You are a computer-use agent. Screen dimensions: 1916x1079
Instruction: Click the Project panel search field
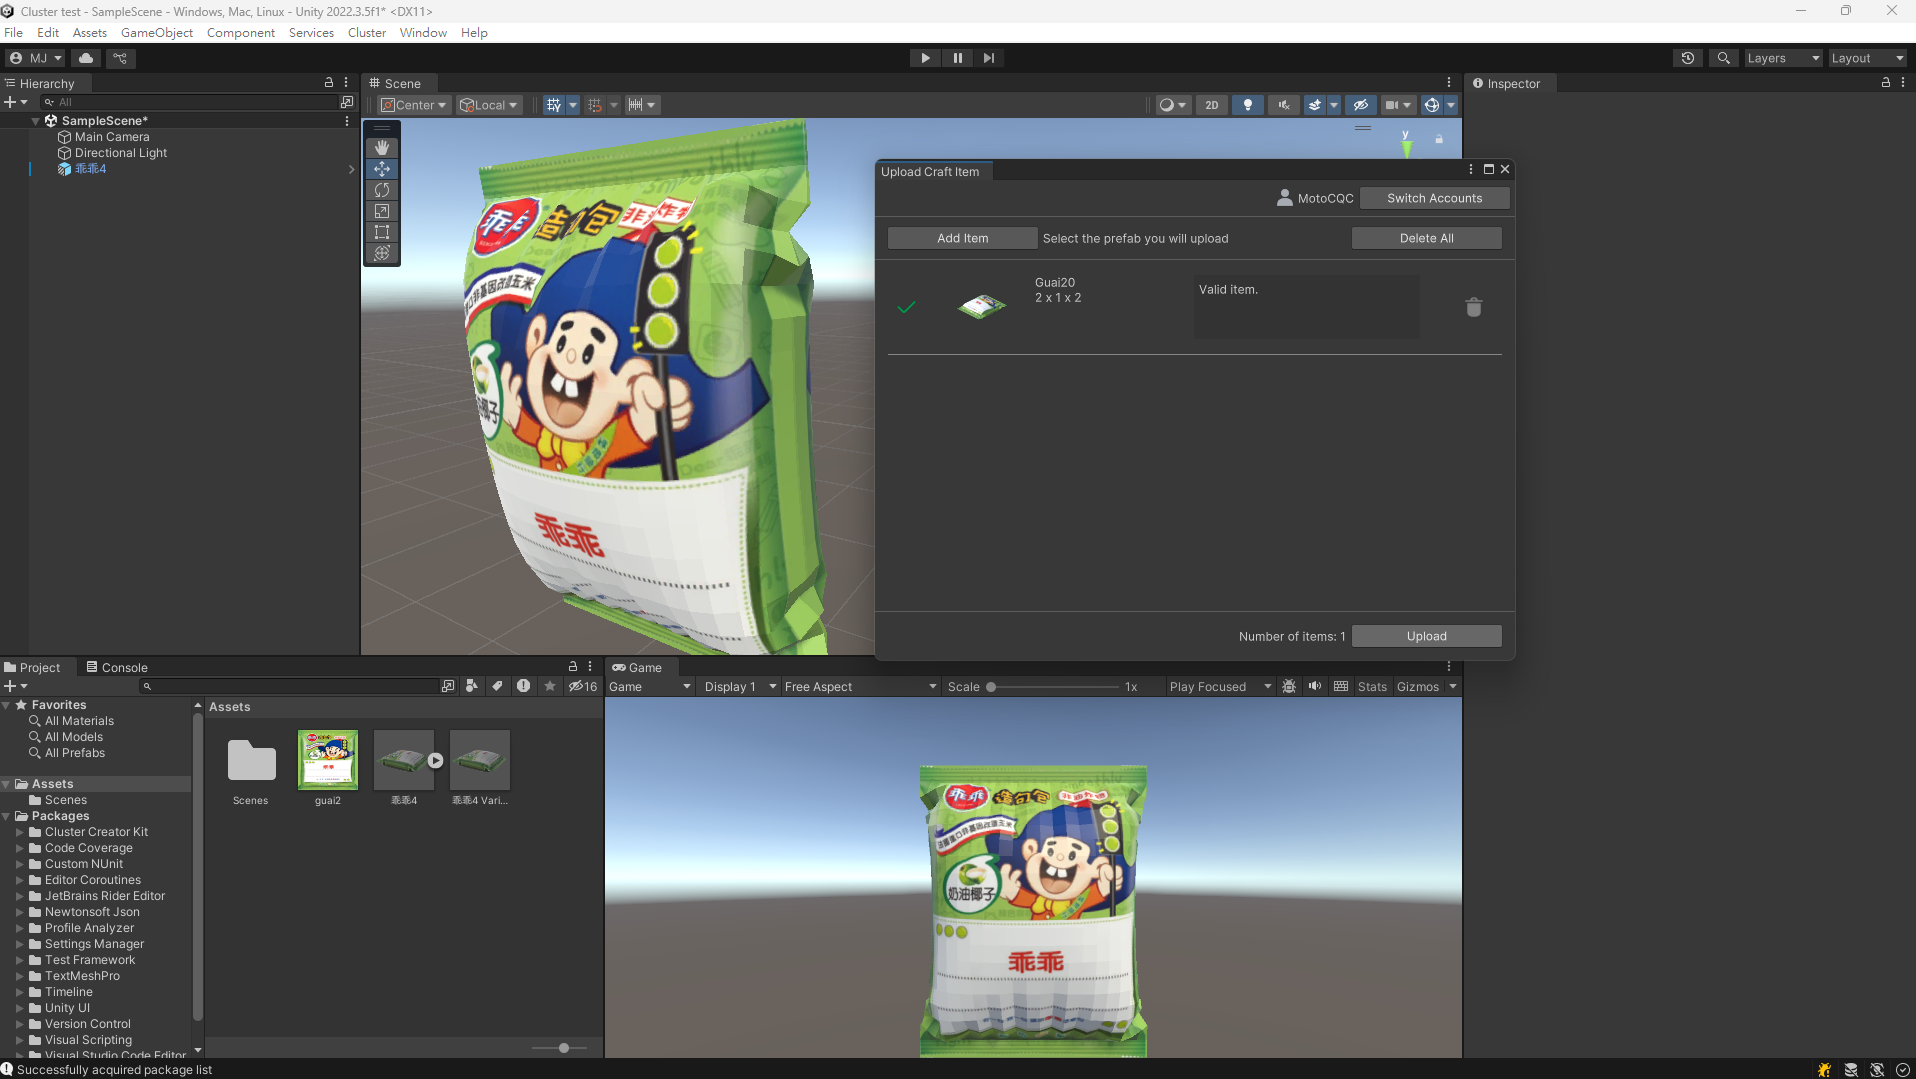288,686
